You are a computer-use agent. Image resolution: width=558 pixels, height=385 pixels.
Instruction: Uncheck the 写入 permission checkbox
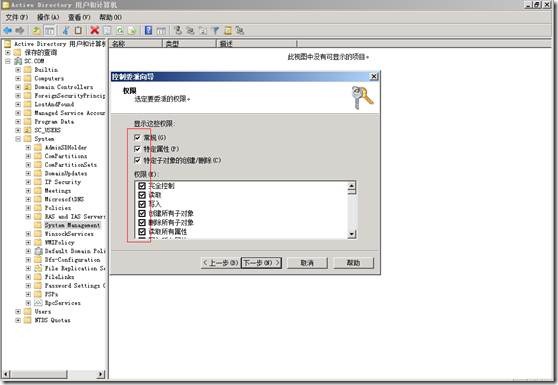[x=142, y=204]
